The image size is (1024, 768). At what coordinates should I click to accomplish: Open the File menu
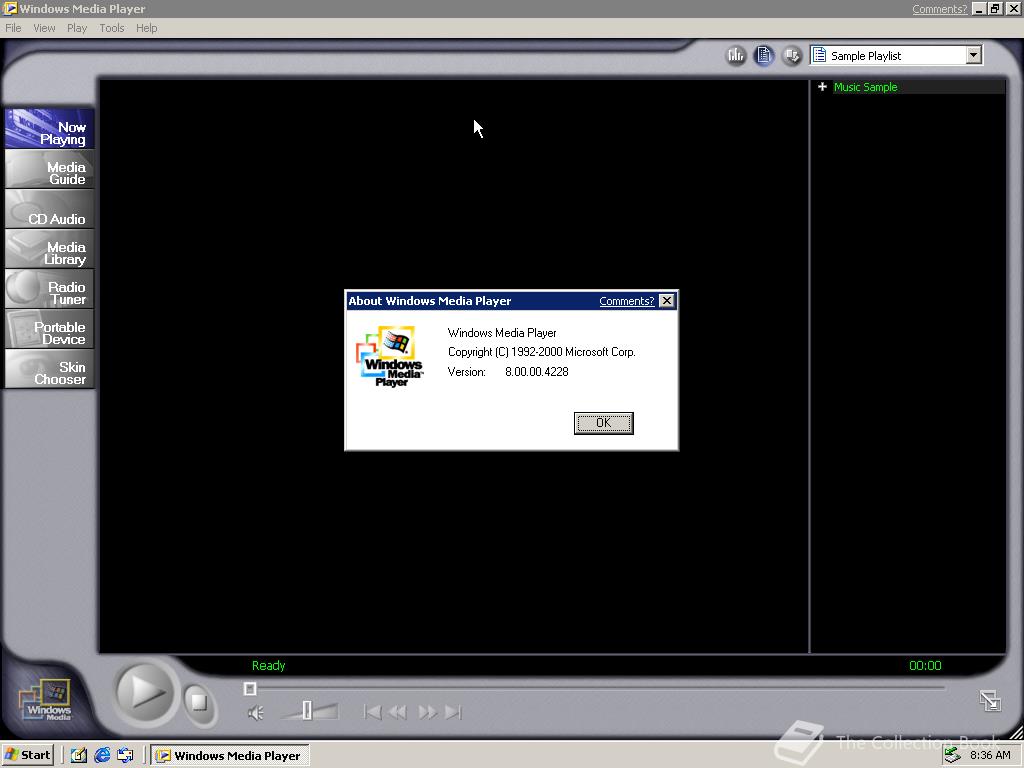tap(13, 28)
